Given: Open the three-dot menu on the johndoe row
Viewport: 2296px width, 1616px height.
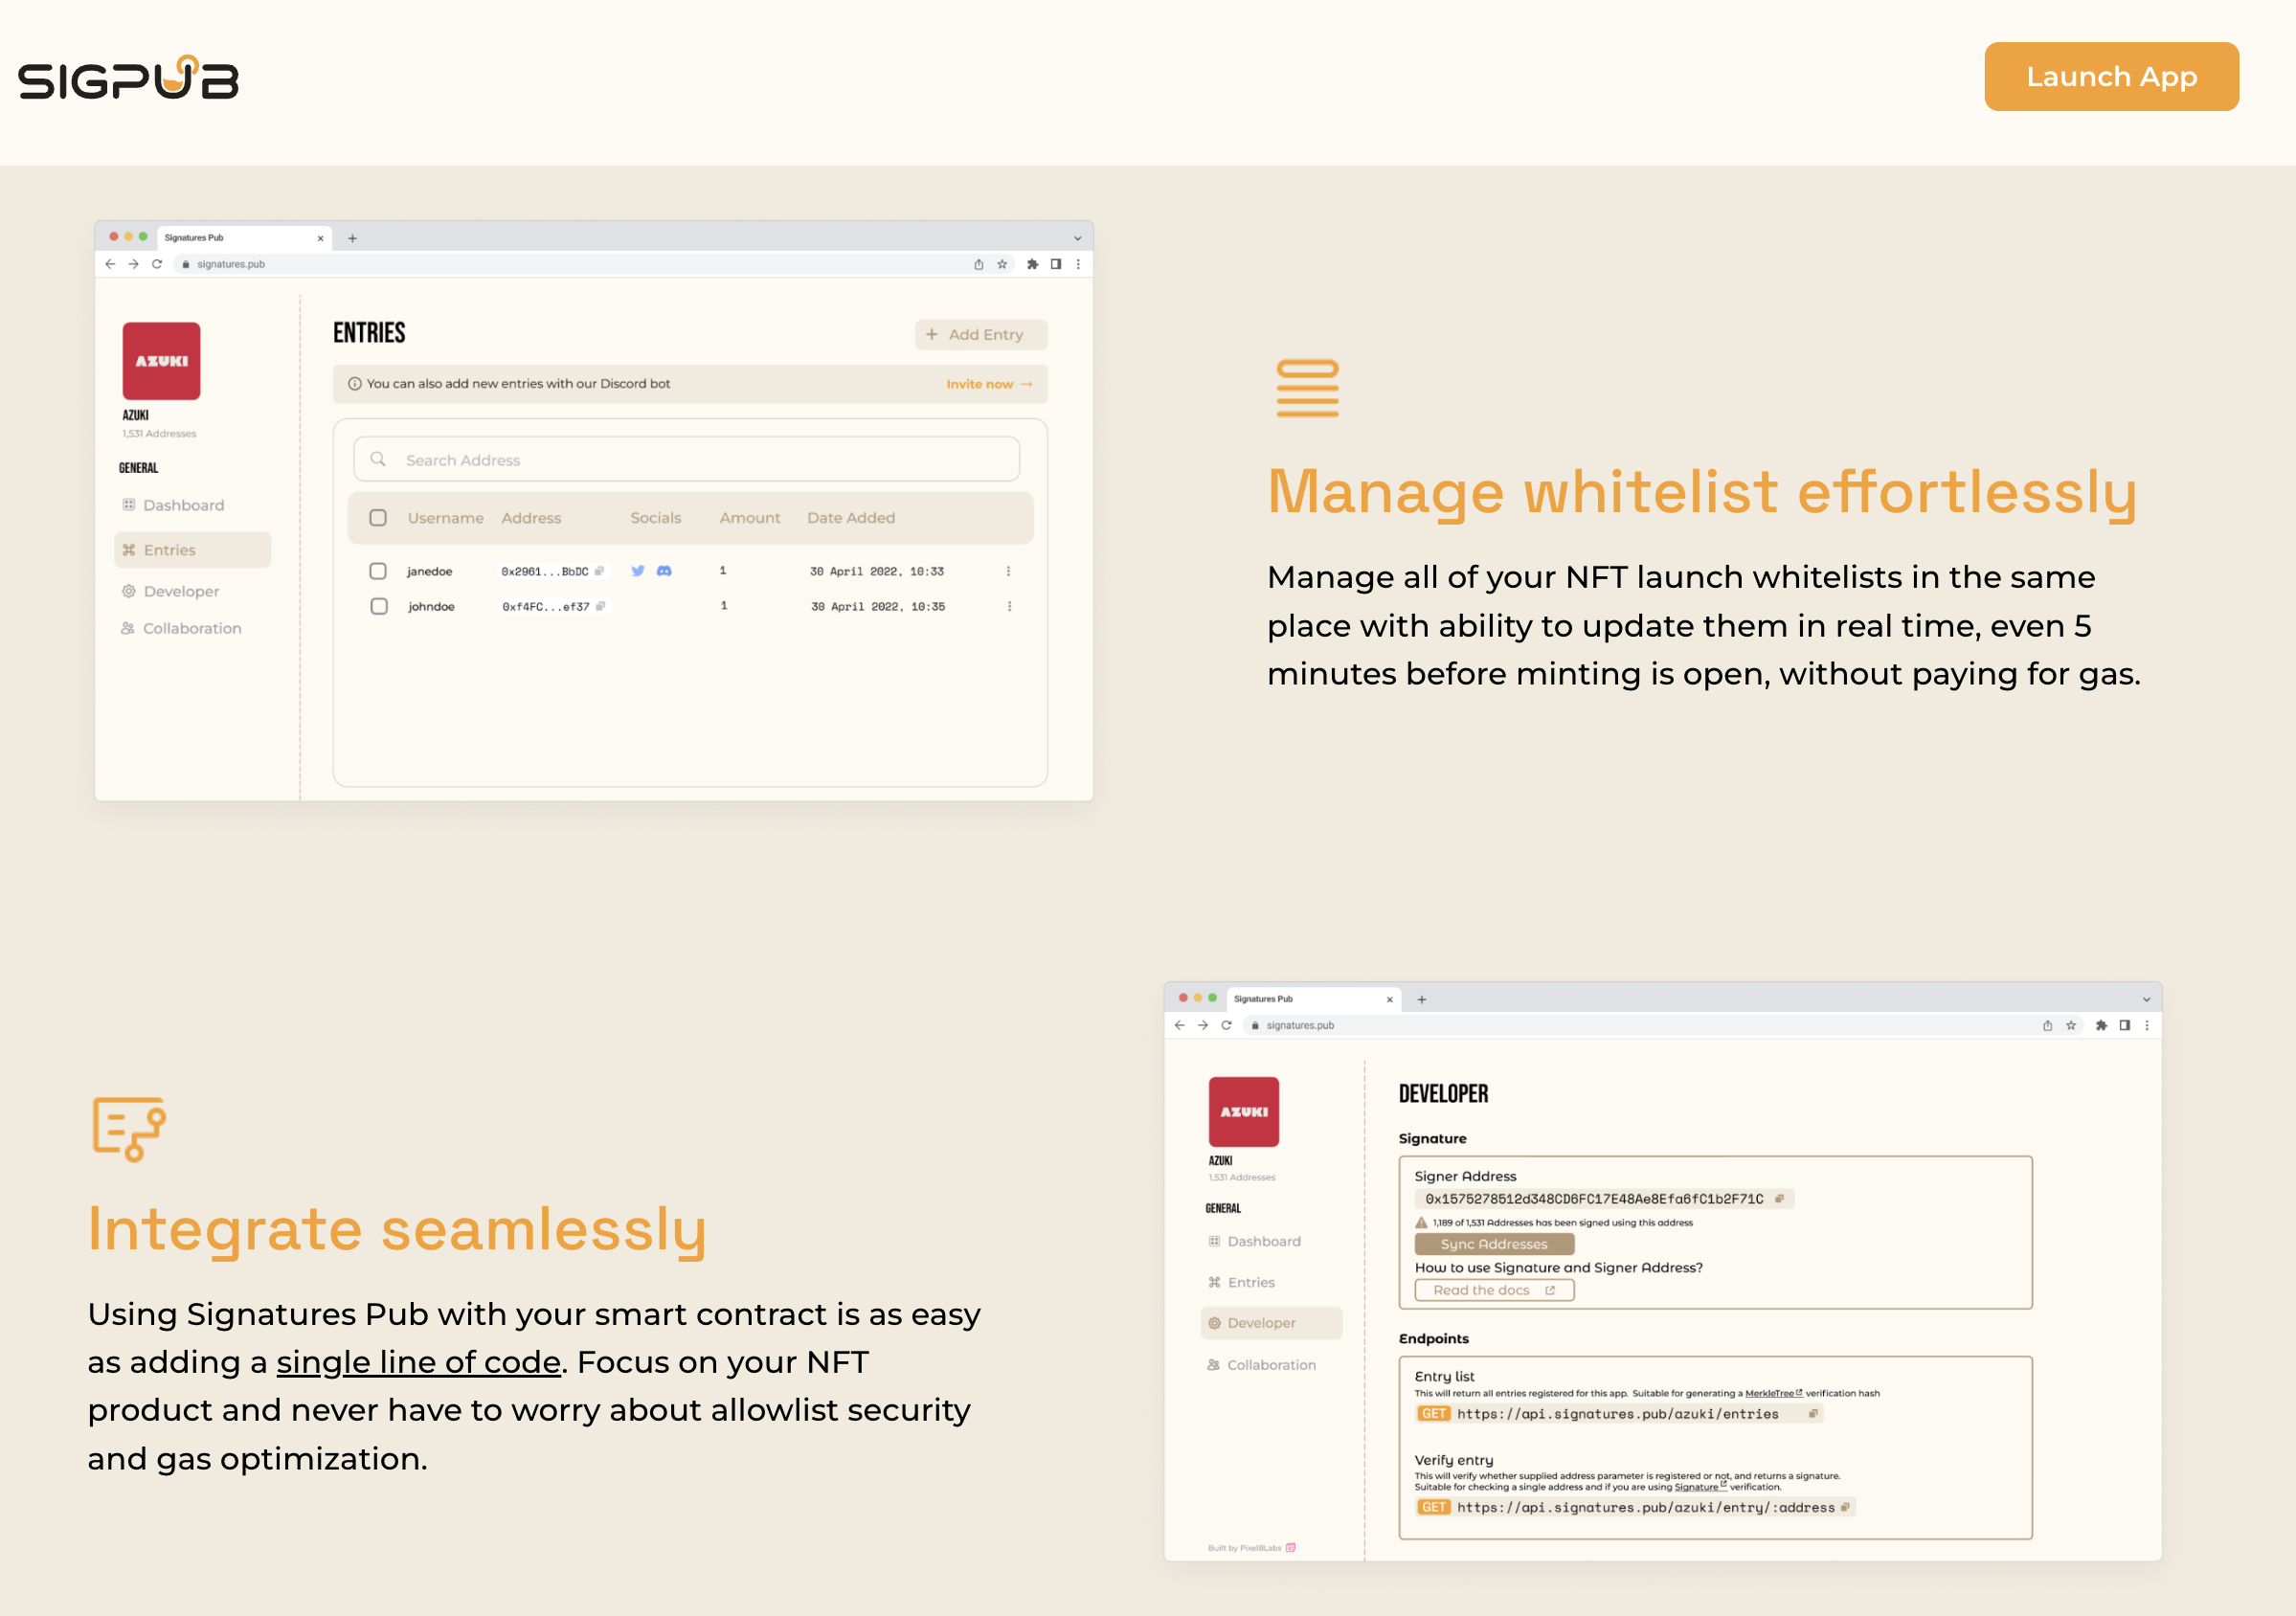Looking at the screenshot, I should (1009, 607).
